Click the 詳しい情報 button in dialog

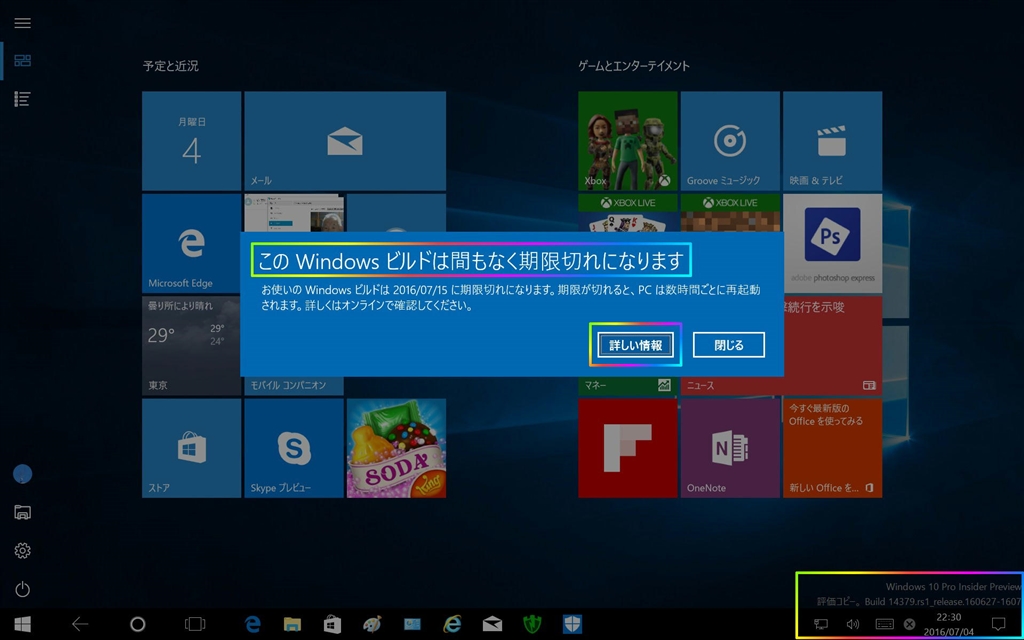635,345
